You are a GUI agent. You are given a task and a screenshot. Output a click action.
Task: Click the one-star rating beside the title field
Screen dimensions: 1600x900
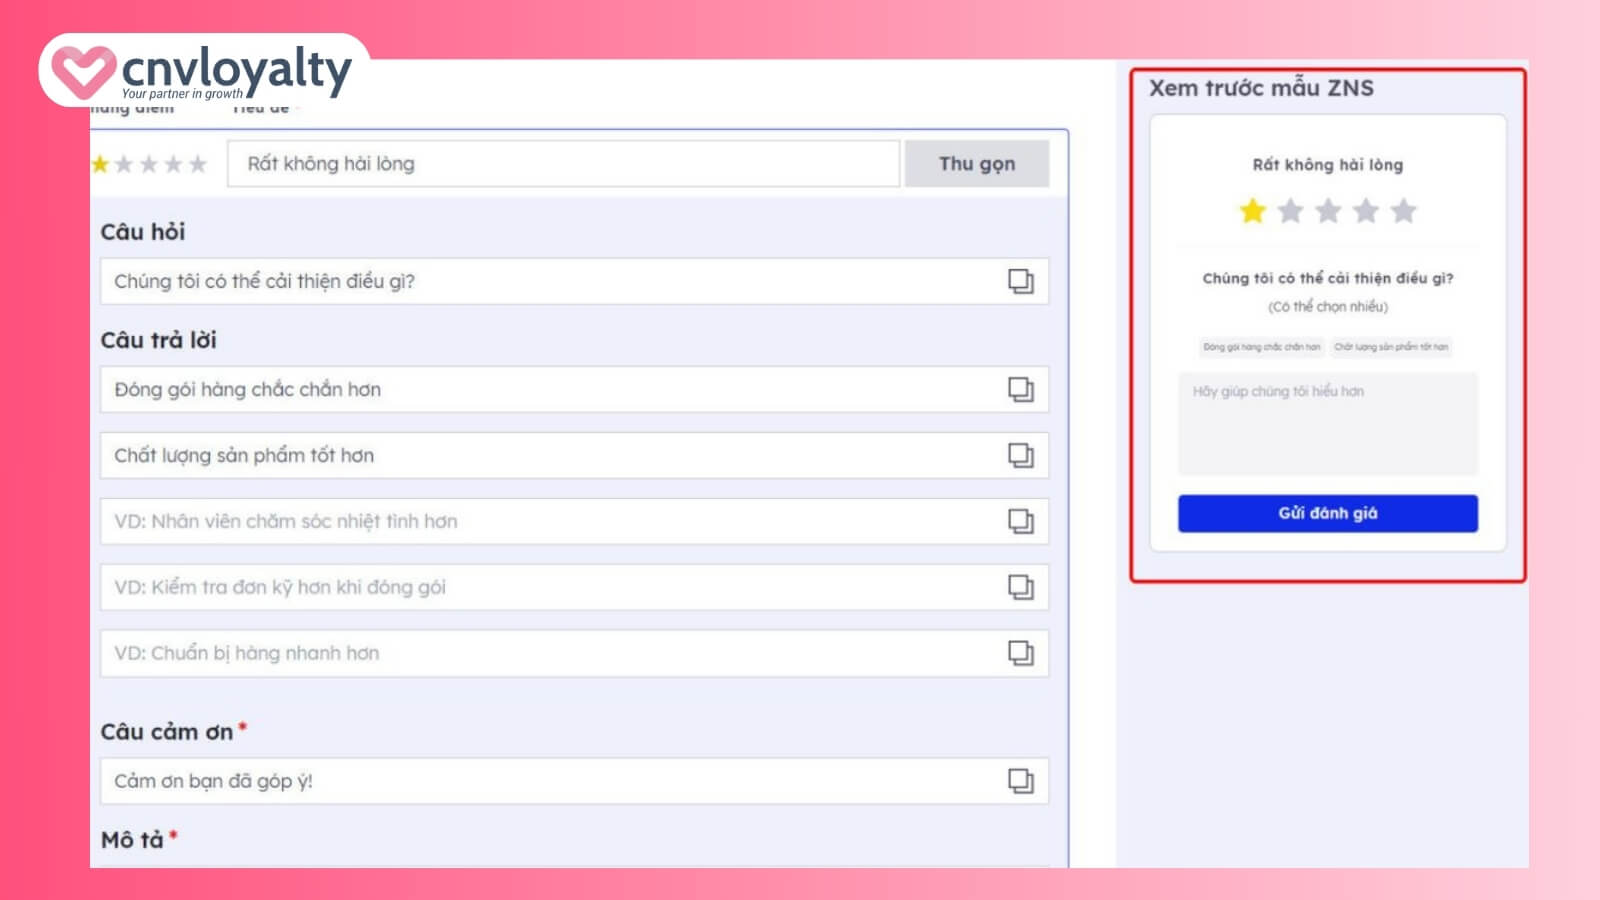[100, 164]
